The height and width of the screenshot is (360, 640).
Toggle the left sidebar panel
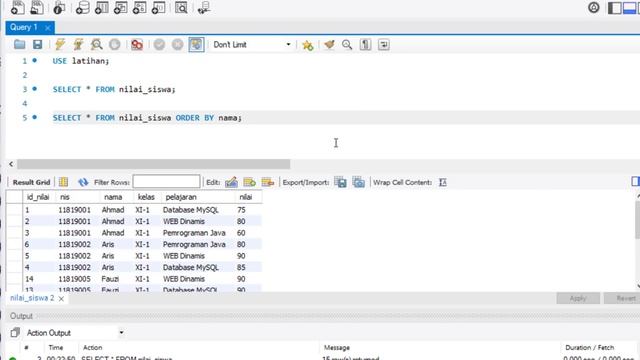pos(614,8)
